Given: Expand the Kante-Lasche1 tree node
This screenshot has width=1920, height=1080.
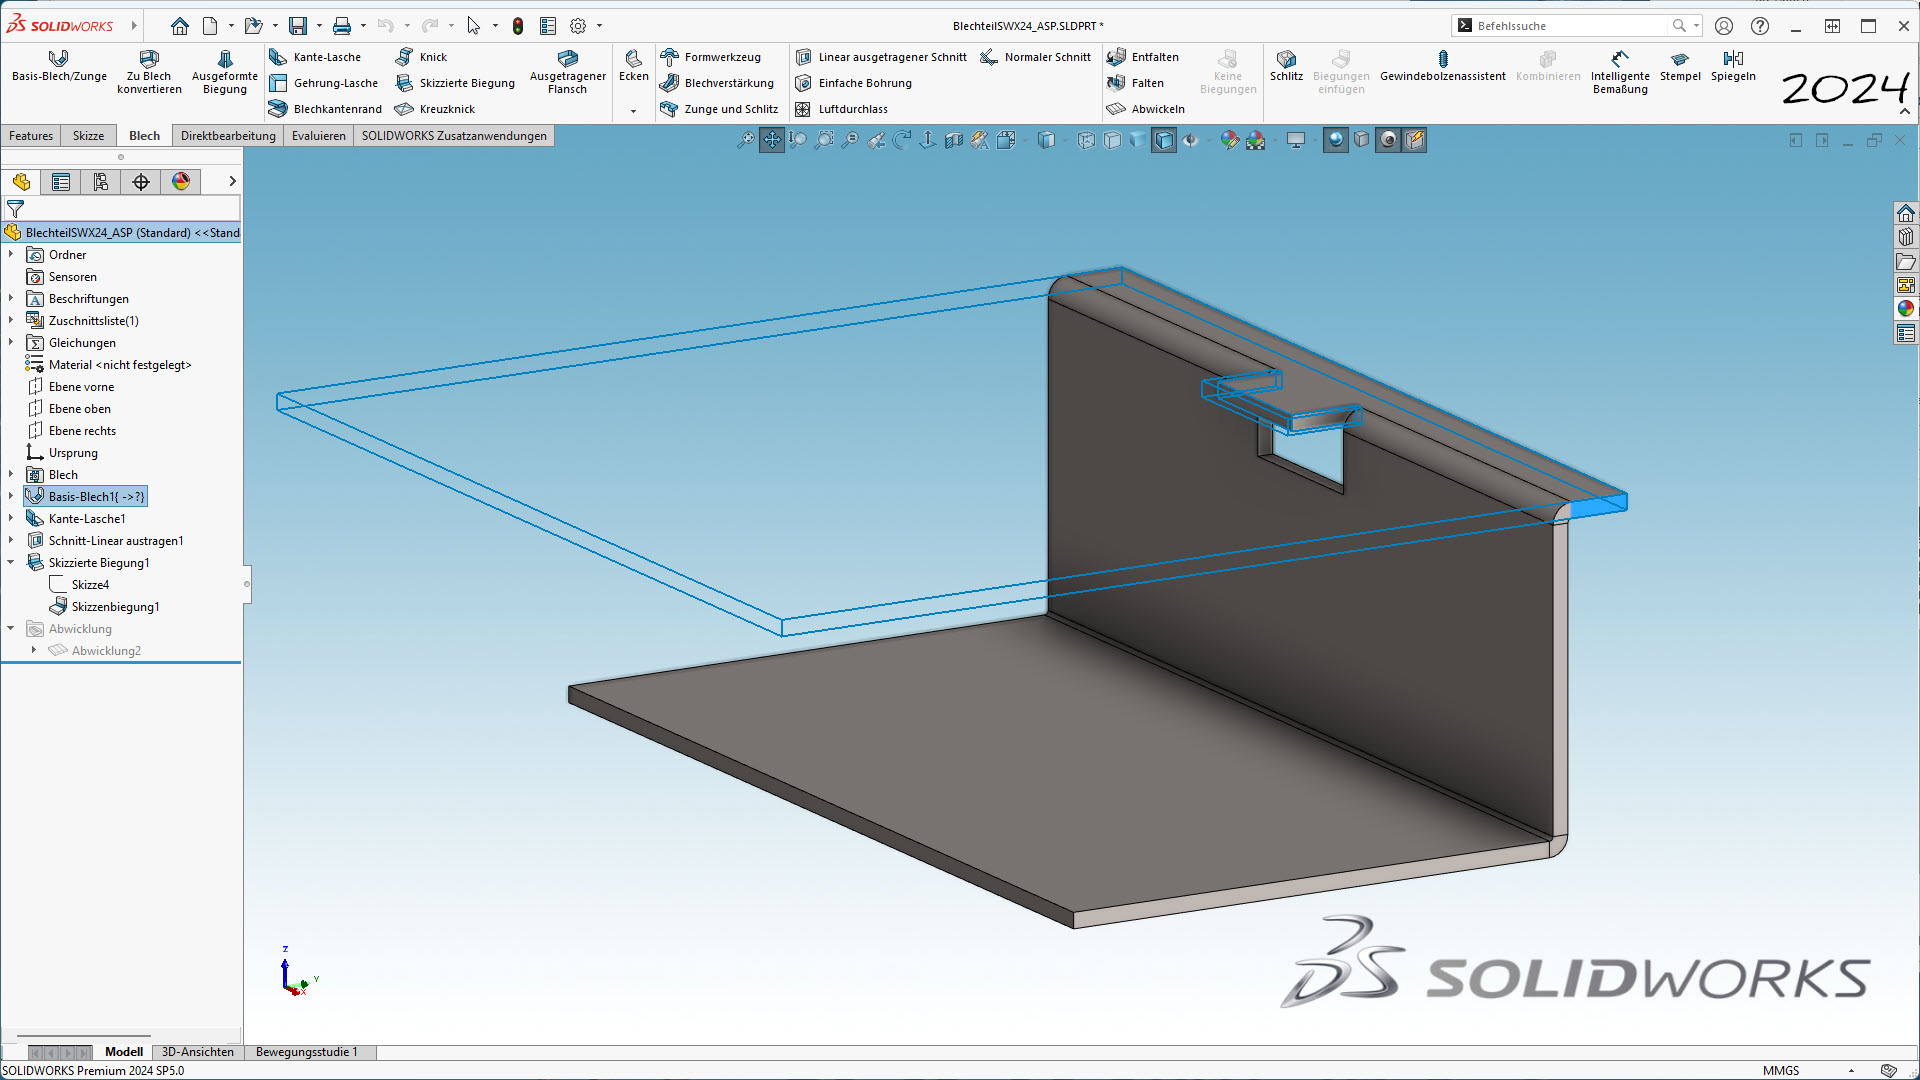Looking at the screenshot, I should [11, 518].
